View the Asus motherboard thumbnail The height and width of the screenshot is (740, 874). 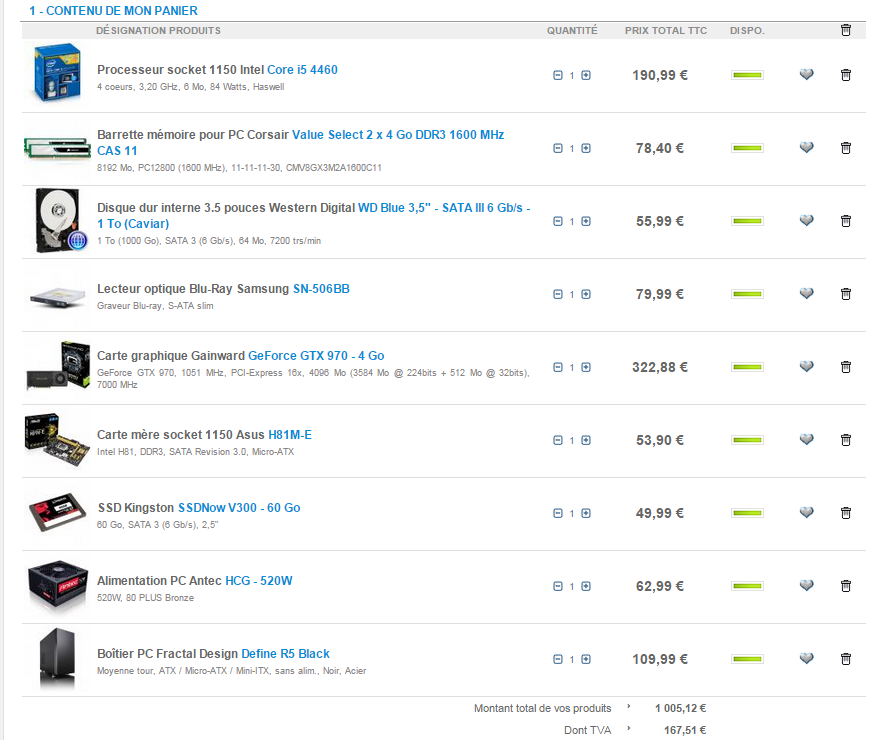[x=57, y=439]
